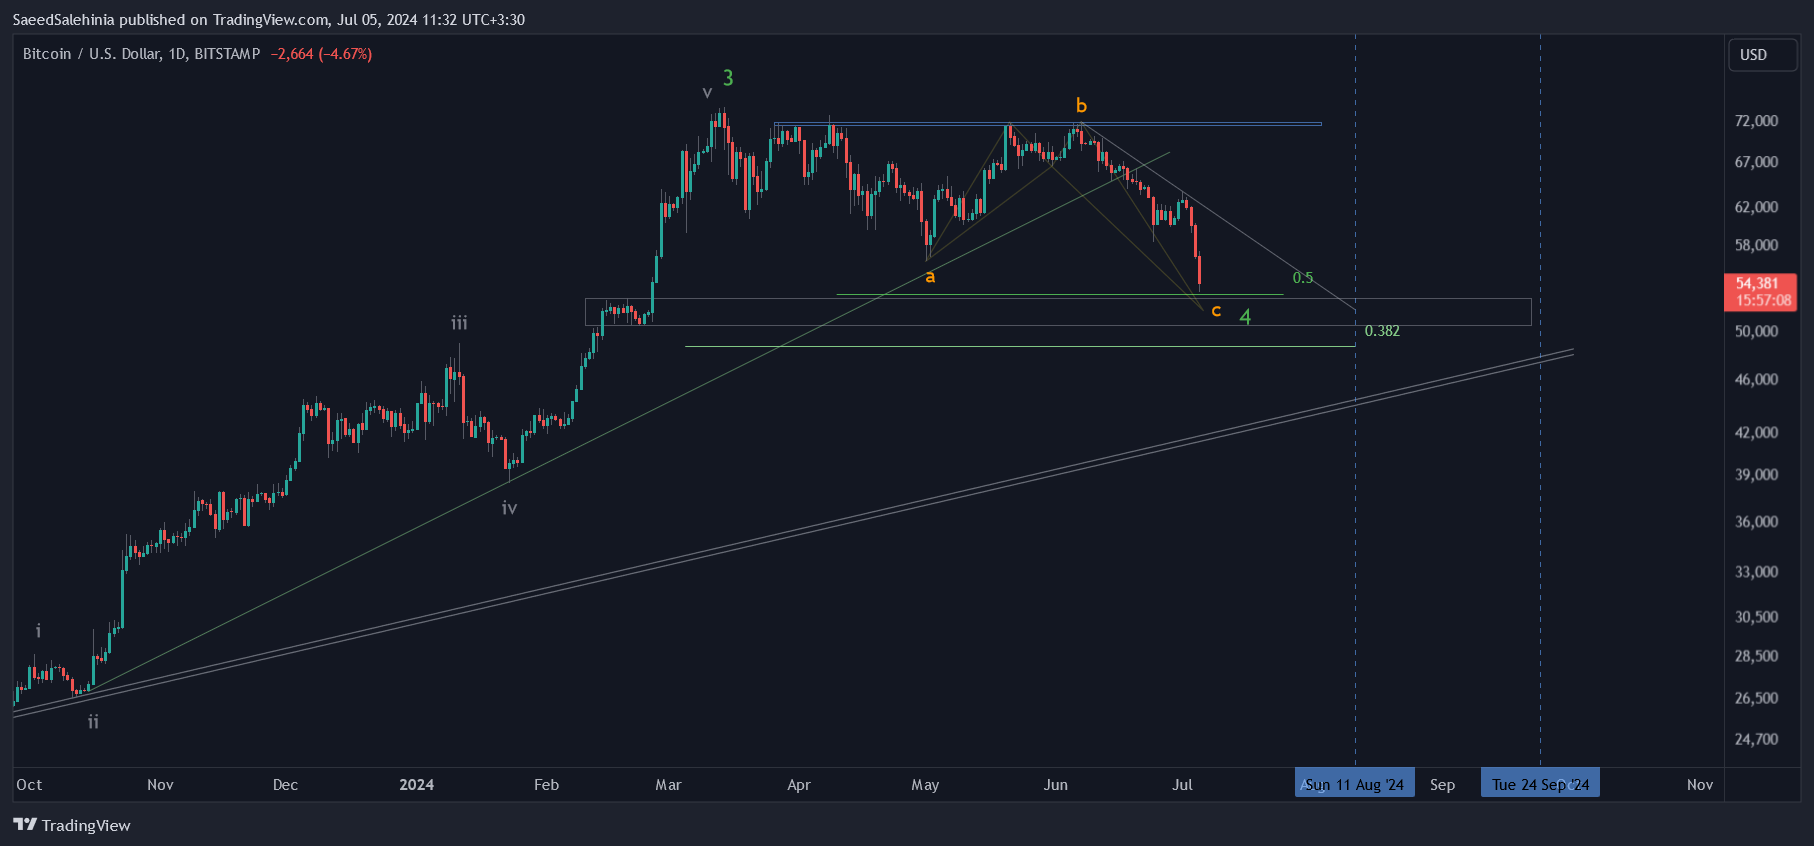
Task: Click the Jul time axis label
Action: [1182, 785]
